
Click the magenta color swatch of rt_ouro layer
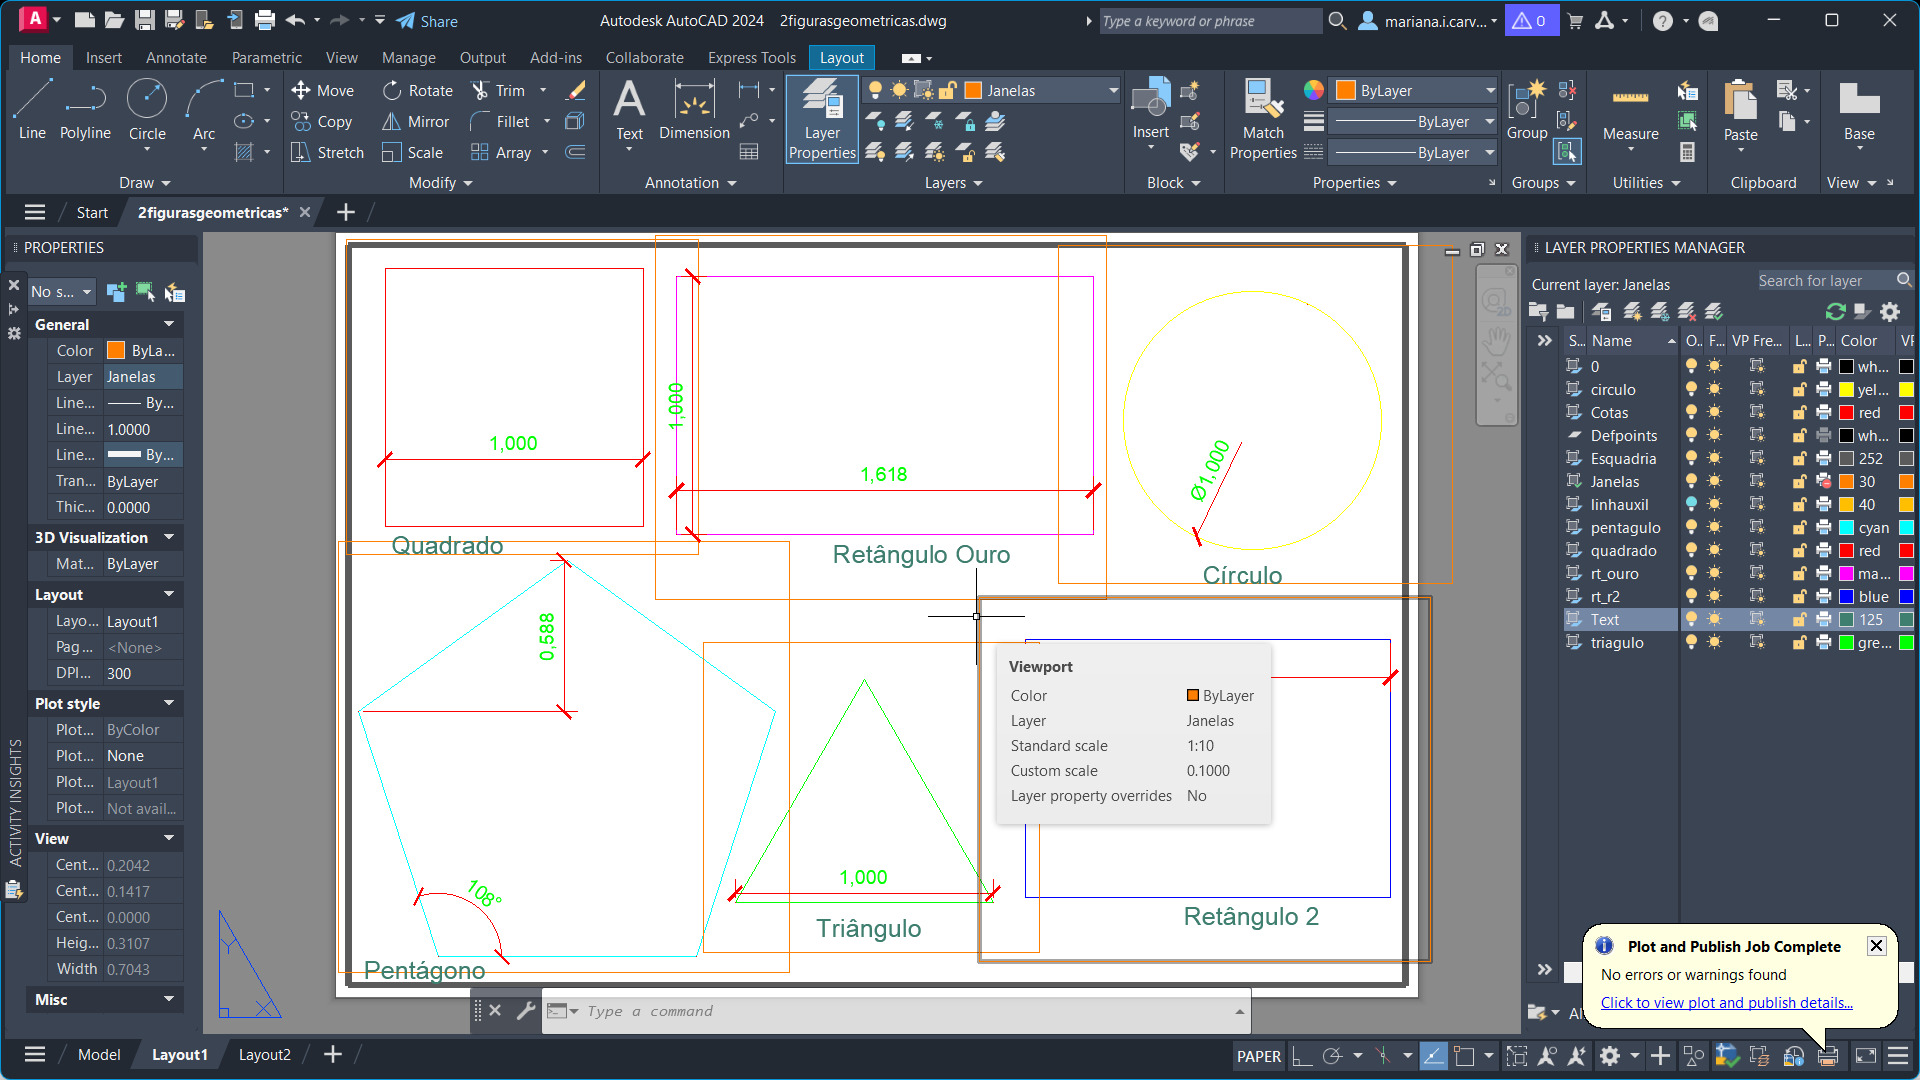point(1846,574)
